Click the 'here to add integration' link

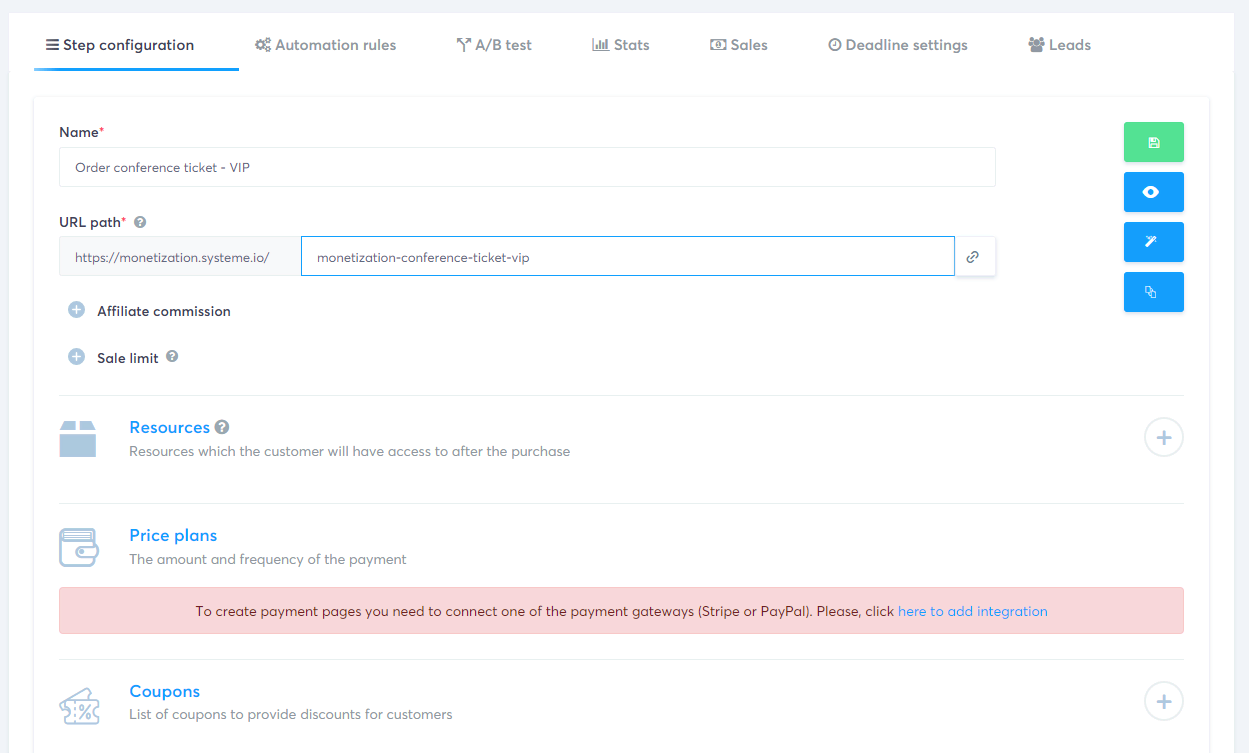[973, 611]
